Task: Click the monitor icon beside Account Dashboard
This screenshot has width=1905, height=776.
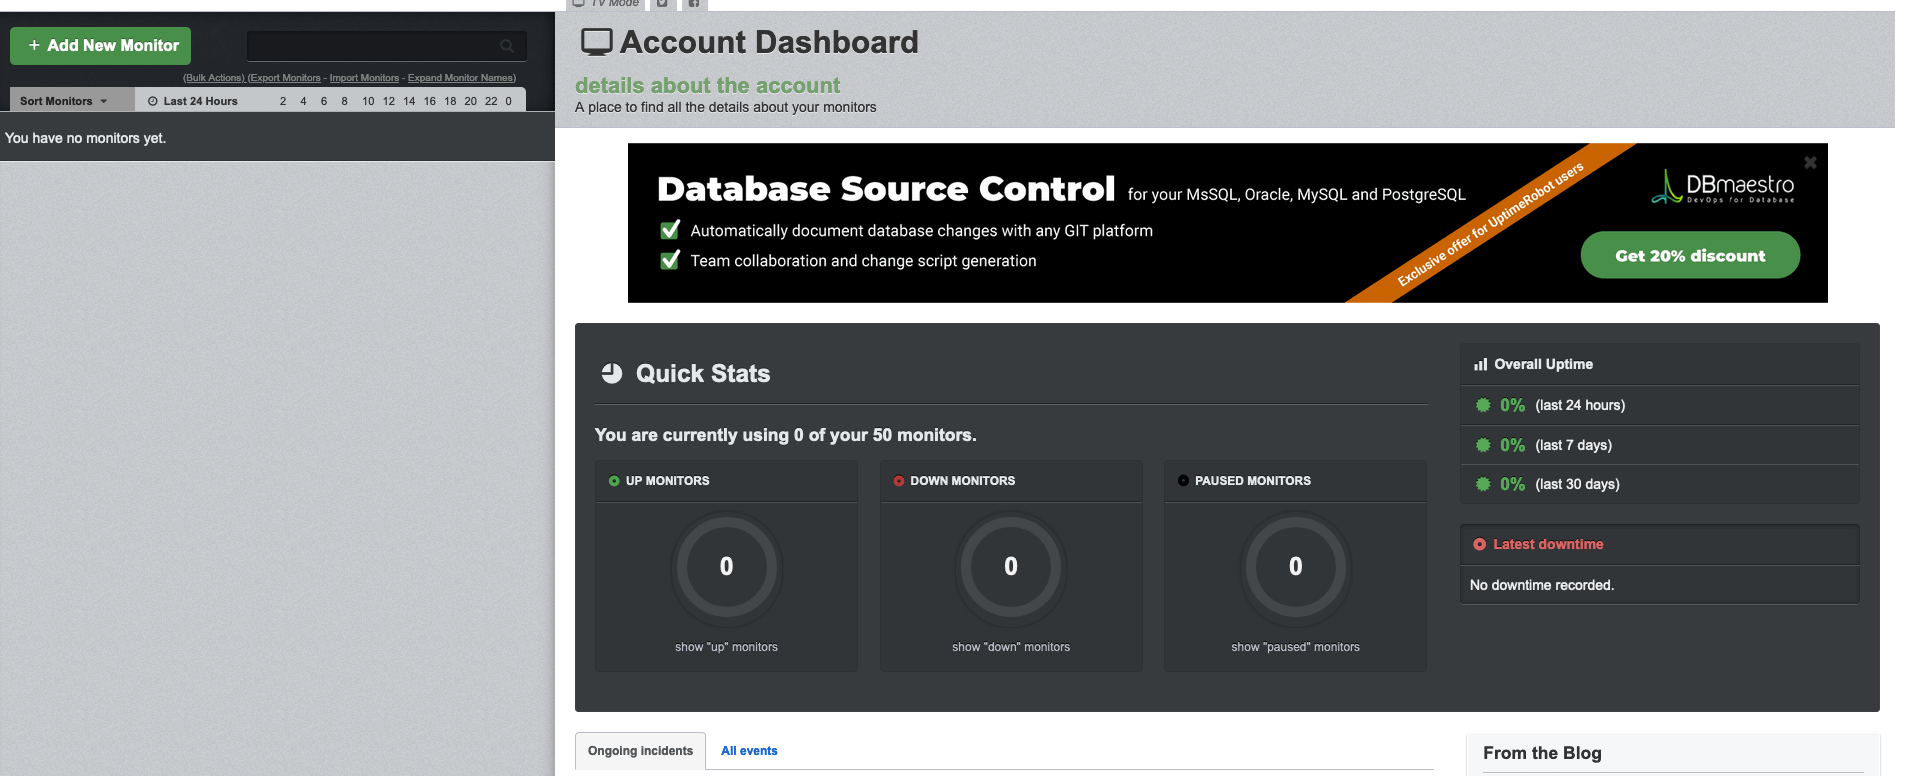Action: 597,42
